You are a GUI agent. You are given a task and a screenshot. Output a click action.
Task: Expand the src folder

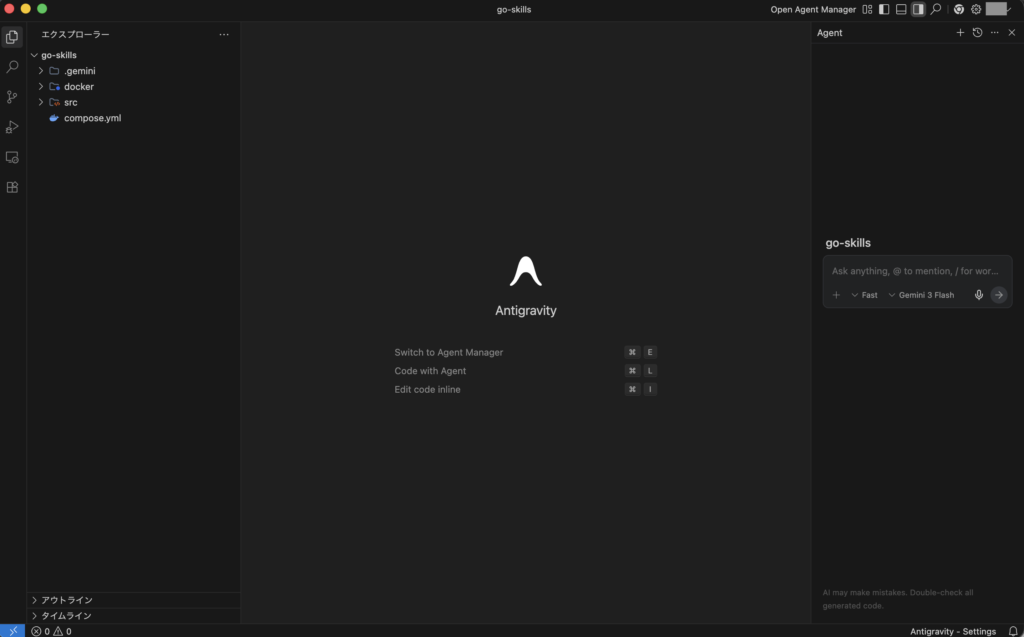point(70,102)
